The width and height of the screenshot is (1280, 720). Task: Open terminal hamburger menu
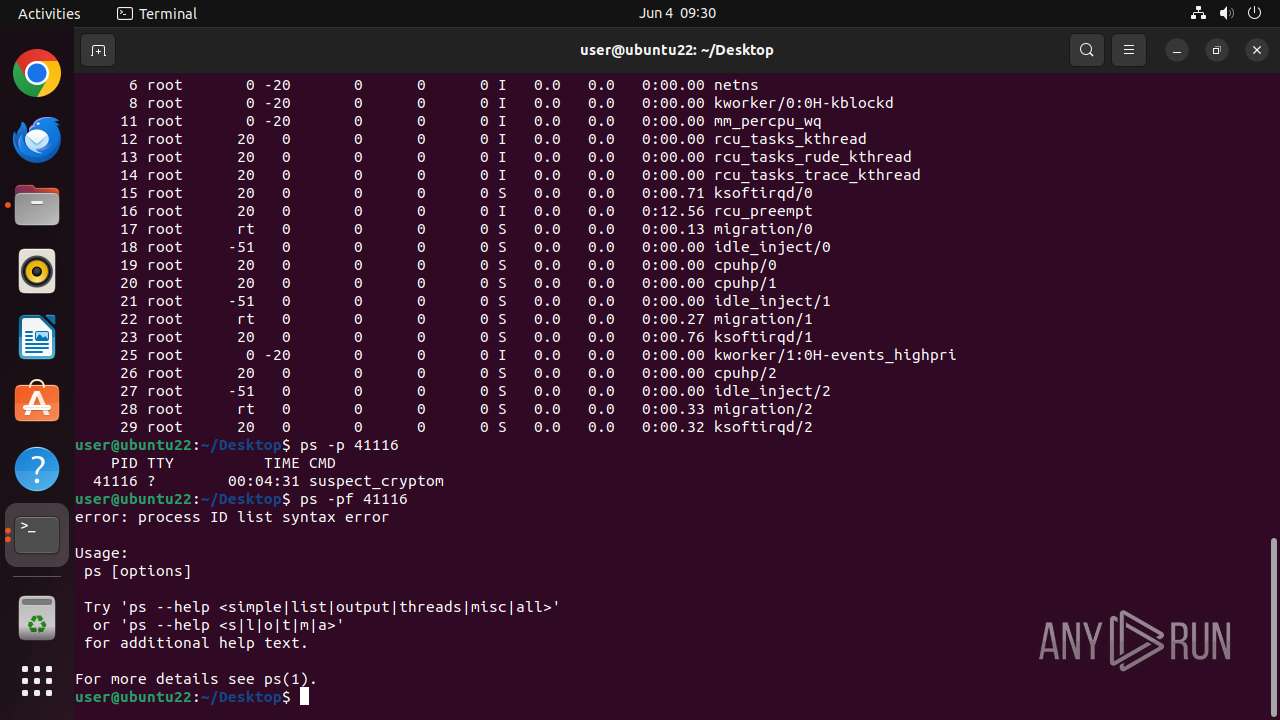pyautogui.click(x=1129, y=50)
